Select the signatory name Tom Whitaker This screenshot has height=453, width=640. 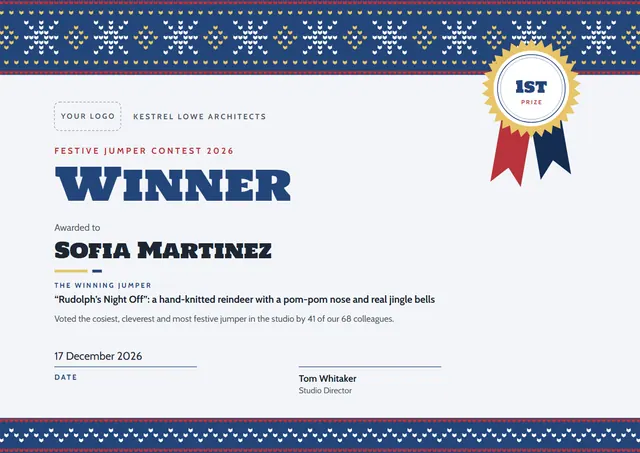(327, 379)
